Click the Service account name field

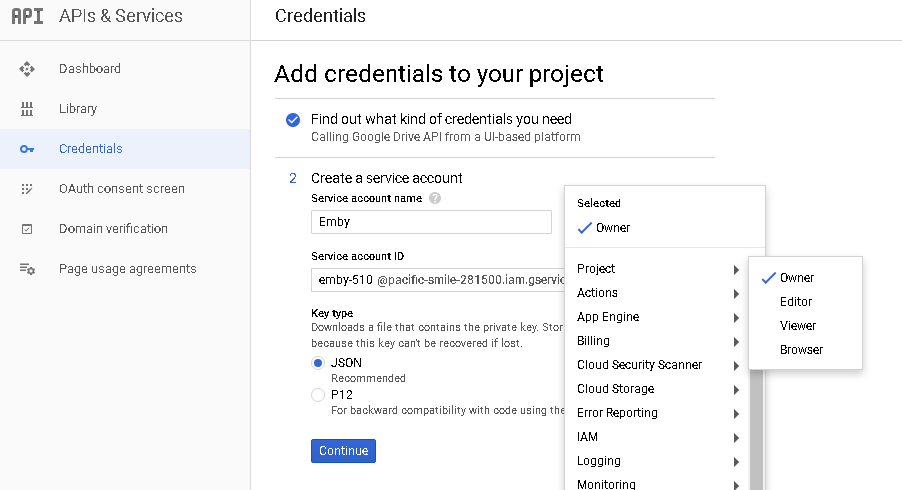[x=431, y=222]
